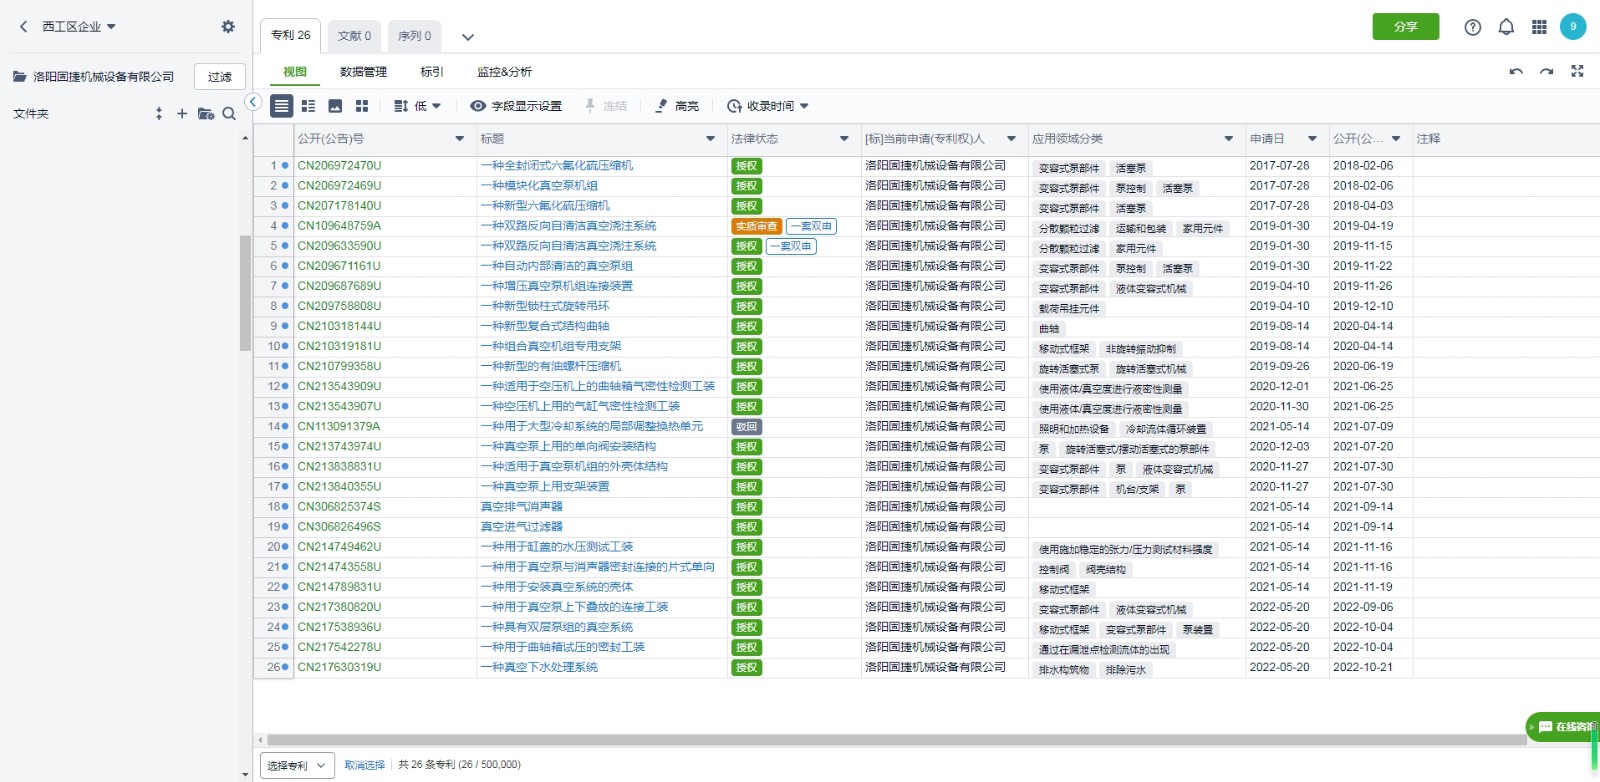The image size is (1600, 782).
Task: Switch to 序列 0 tab
Action: tap(414, 36)
